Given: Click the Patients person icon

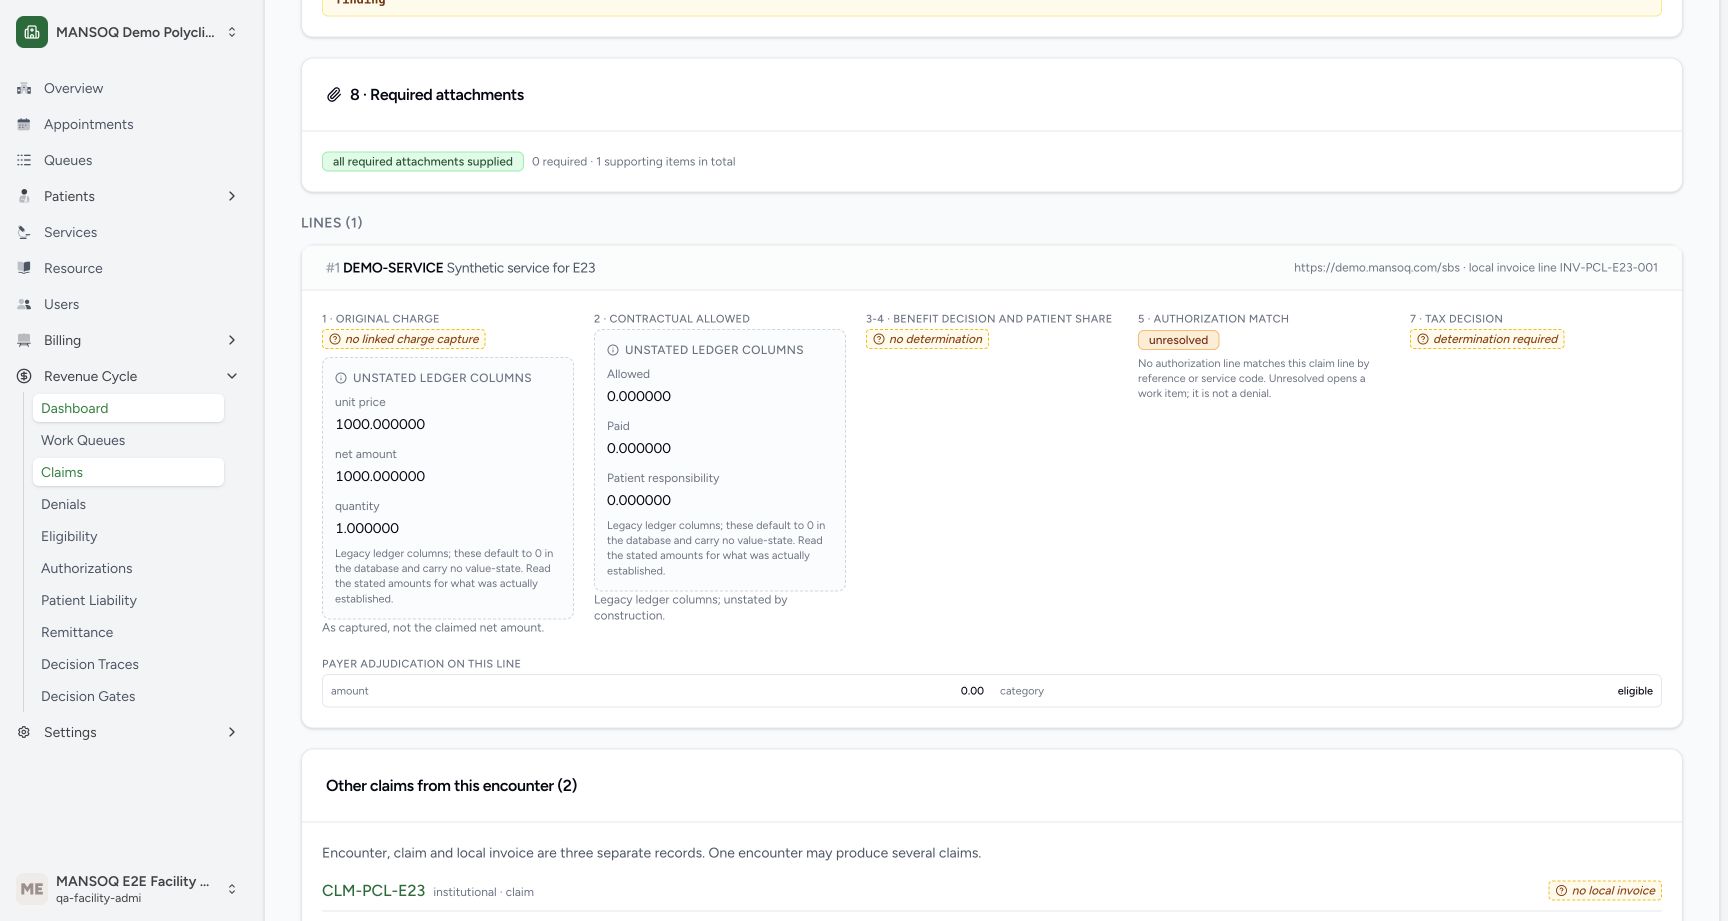Looking at the screenshot, I should point(24,196).
